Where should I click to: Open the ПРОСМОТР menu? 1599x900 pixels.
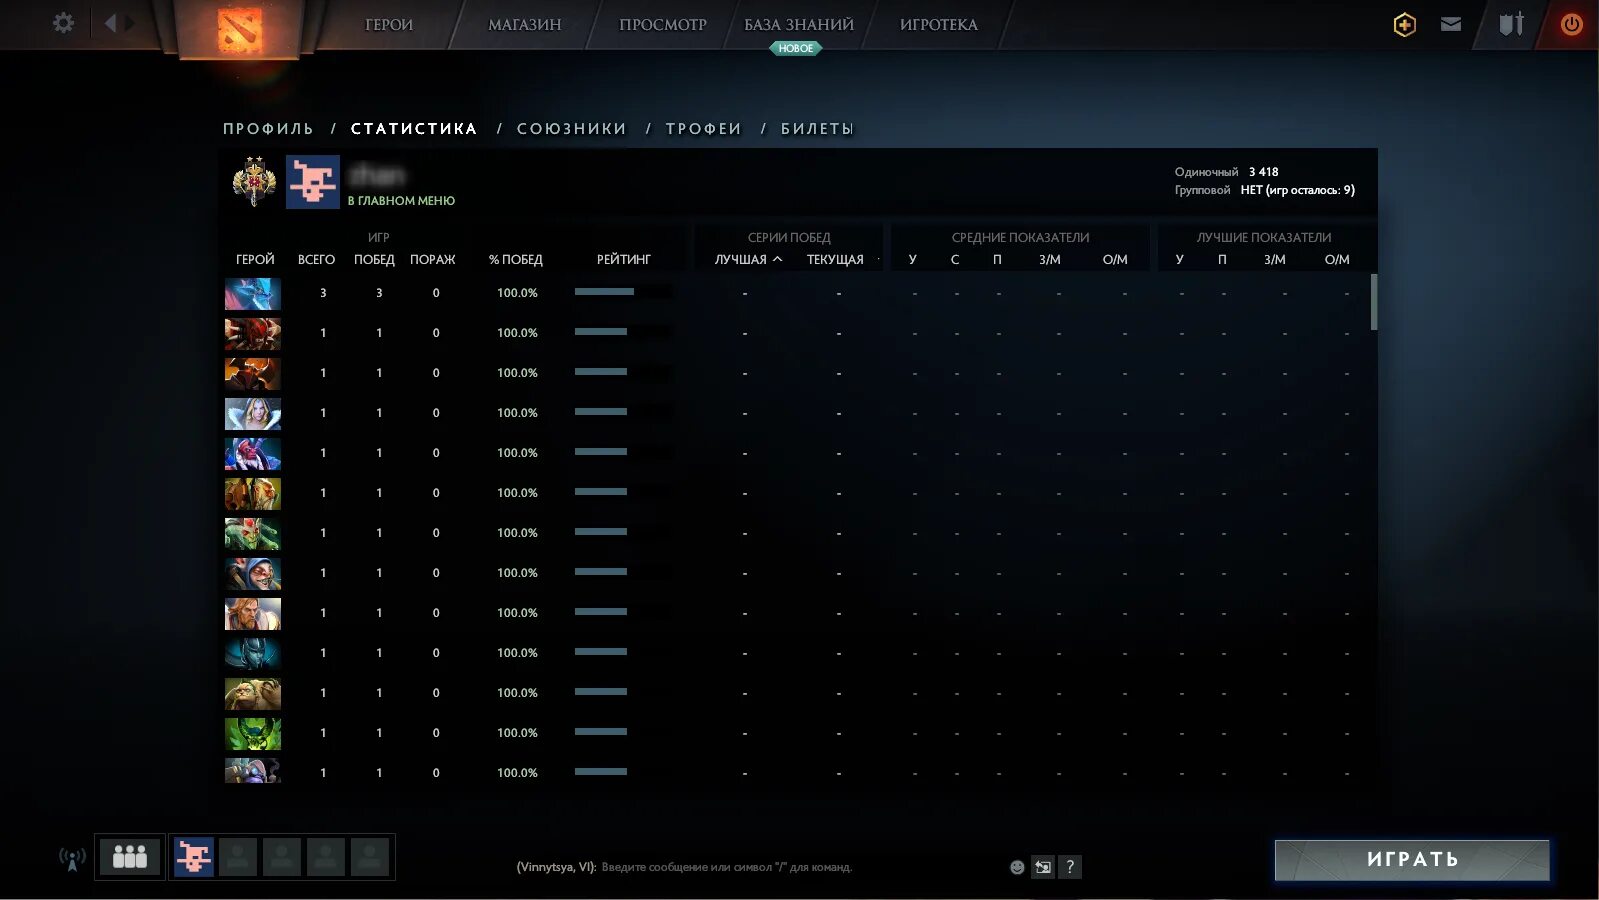click(663, 25)
